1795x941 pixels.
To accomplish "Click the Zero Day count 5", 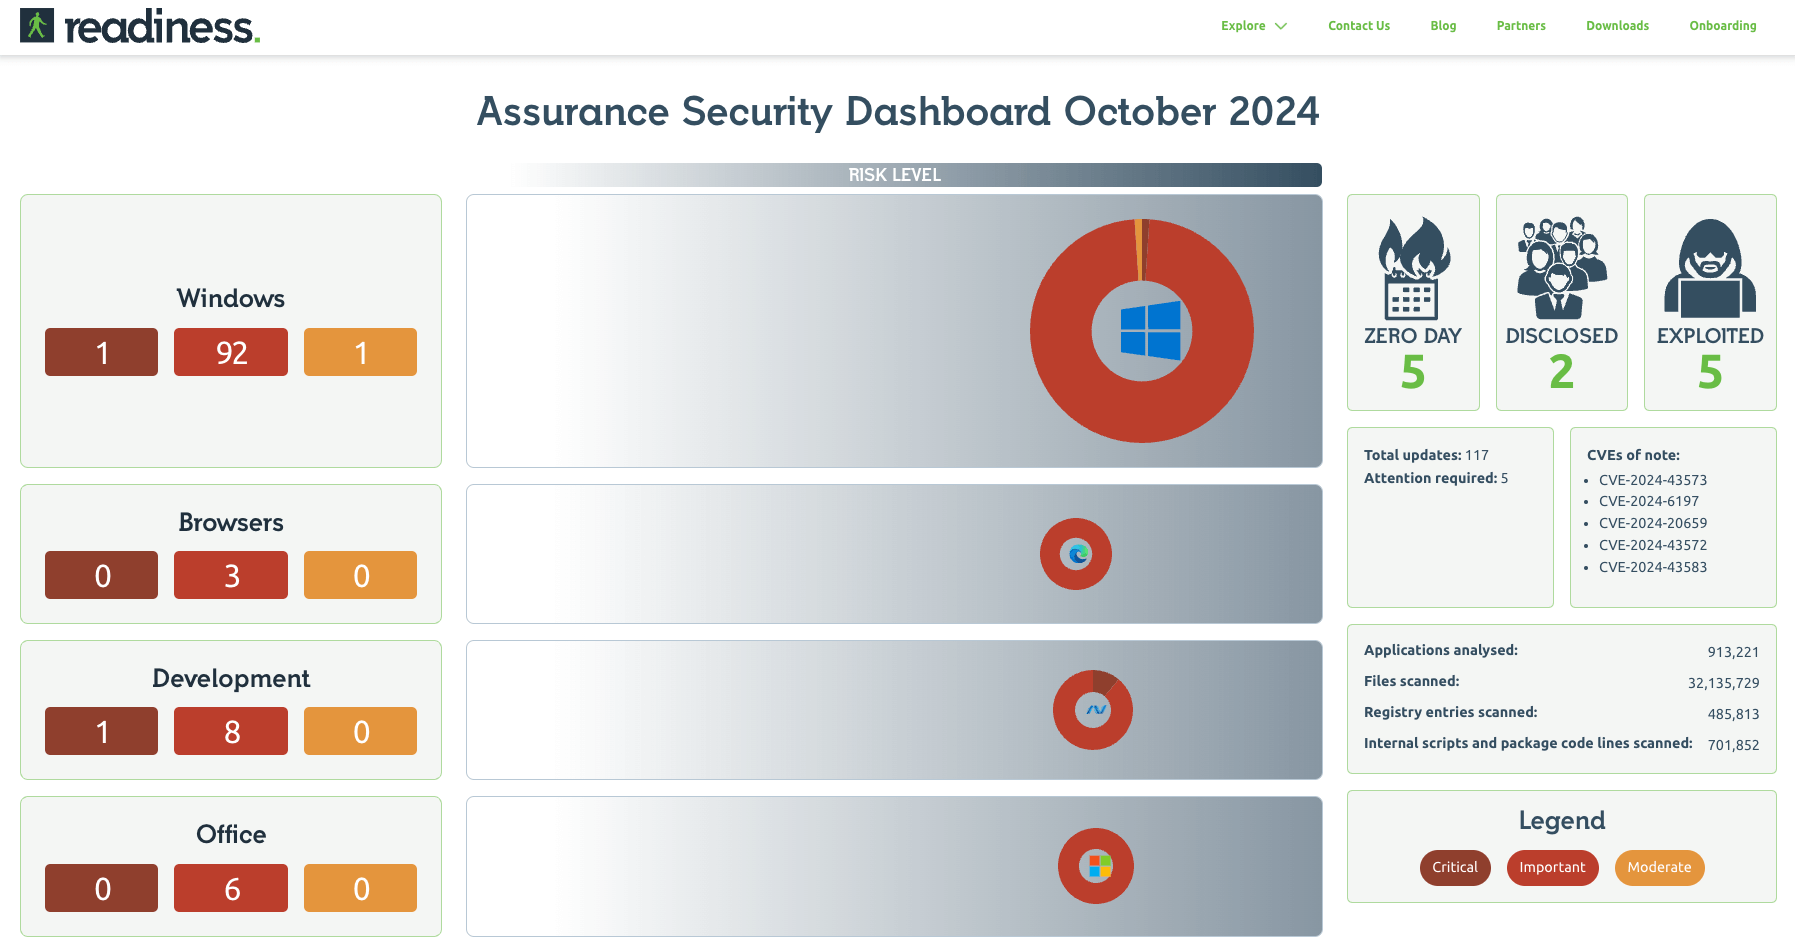I will coord(1413,372).
